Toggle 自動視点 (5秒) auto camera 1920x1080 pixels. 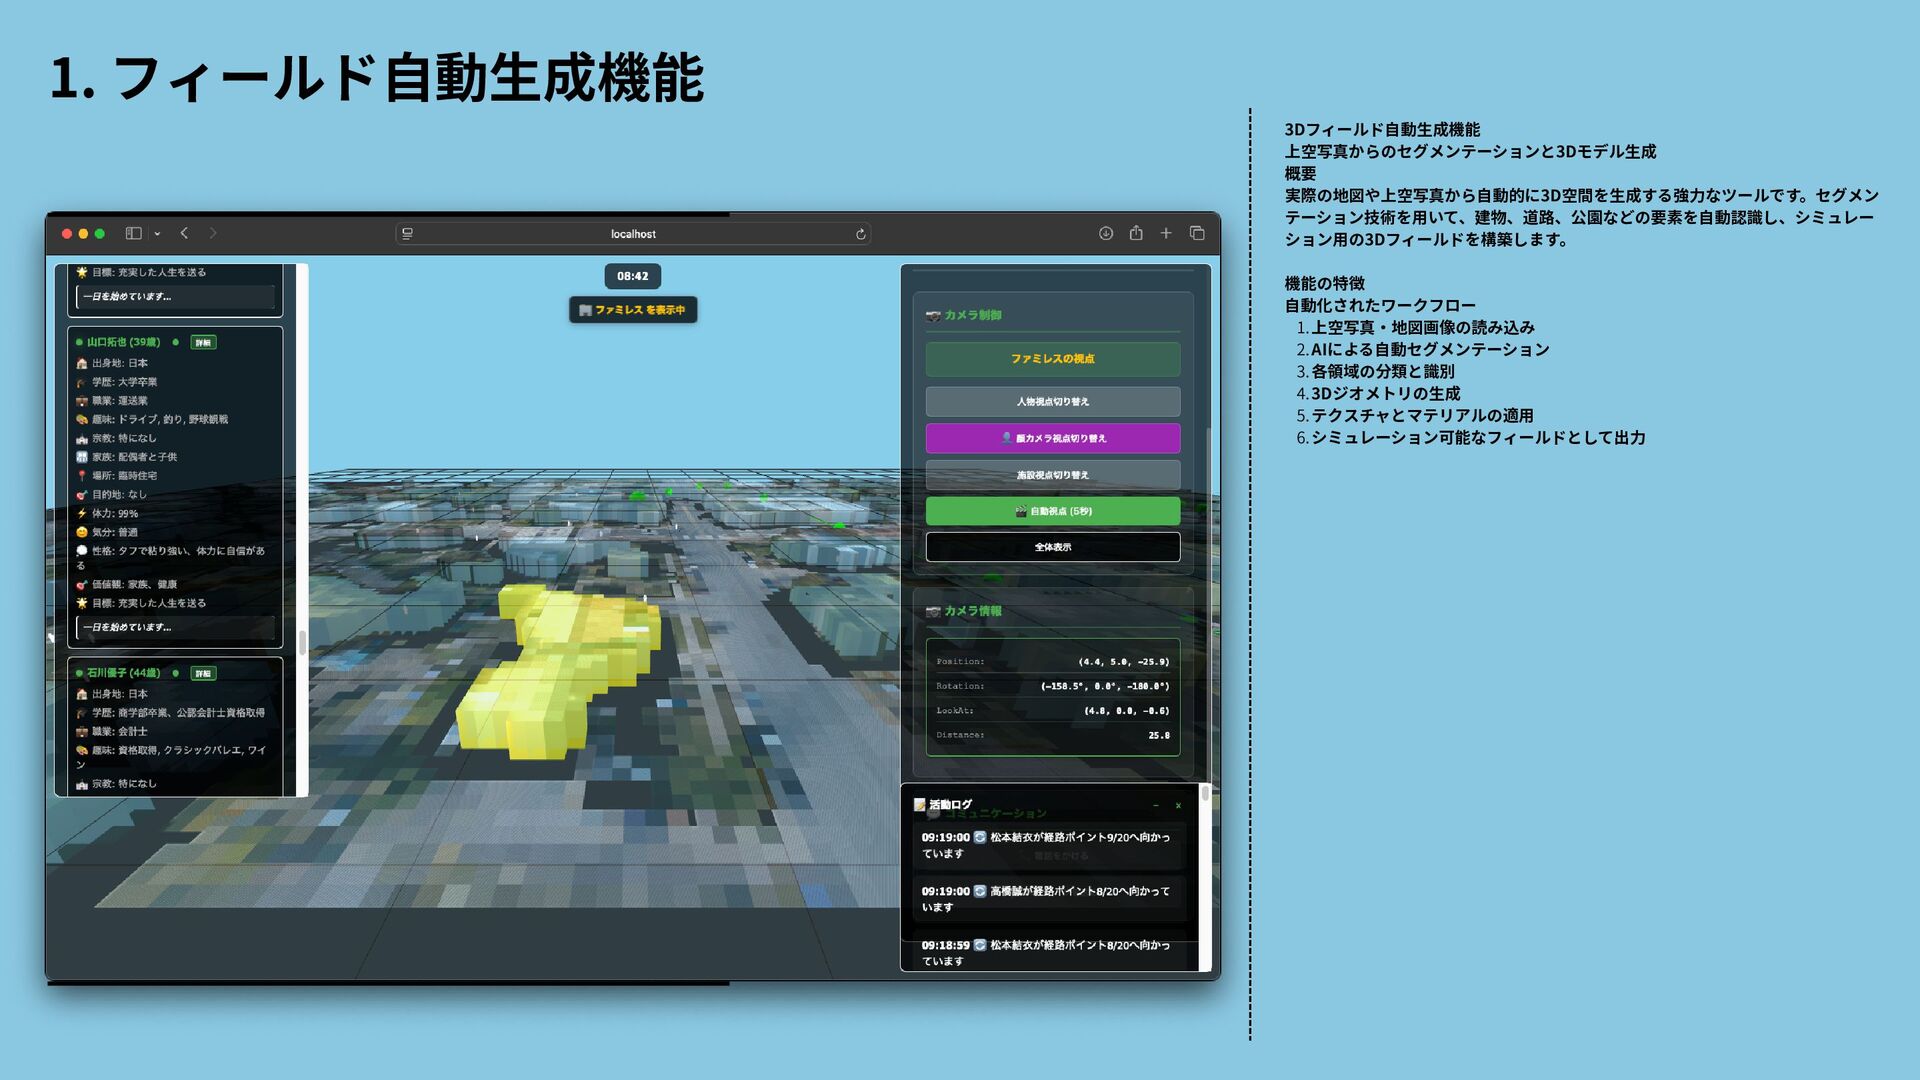(1052, 511)
